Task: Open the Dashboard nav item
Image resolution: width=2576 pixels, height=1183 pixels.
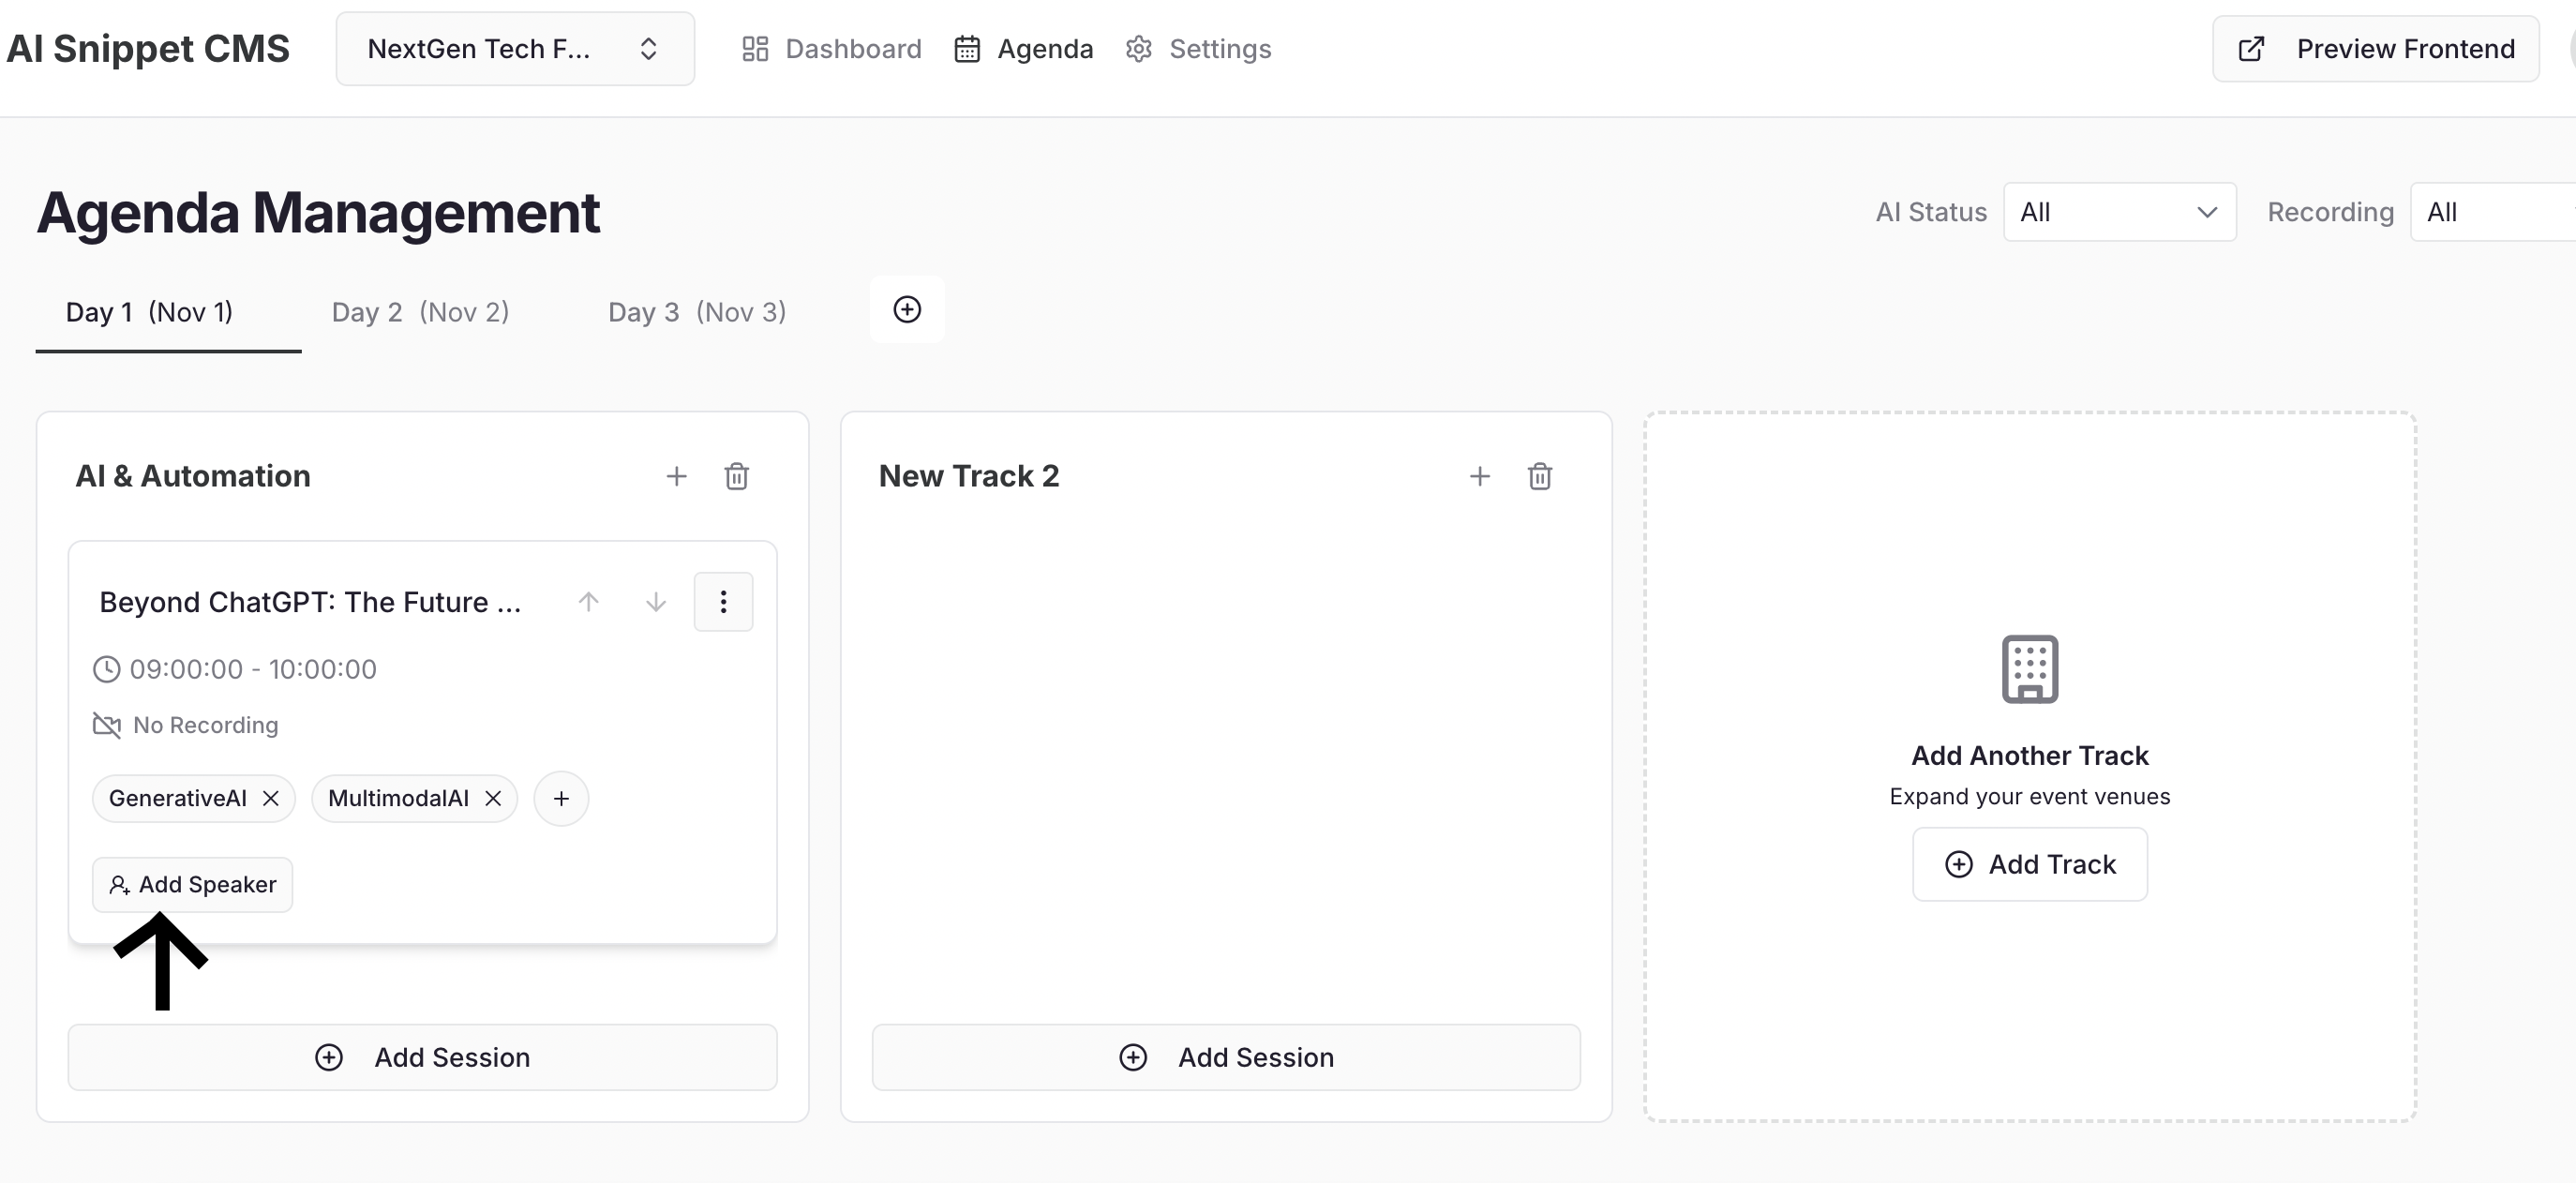Action: coord(831,49)
